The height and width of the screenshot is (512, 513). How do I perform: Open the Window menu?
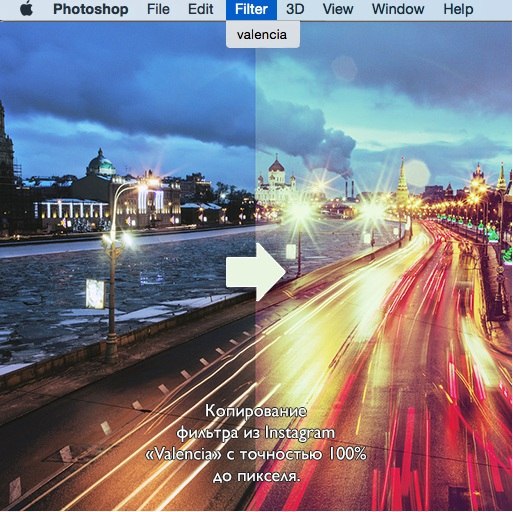point(398,9)
